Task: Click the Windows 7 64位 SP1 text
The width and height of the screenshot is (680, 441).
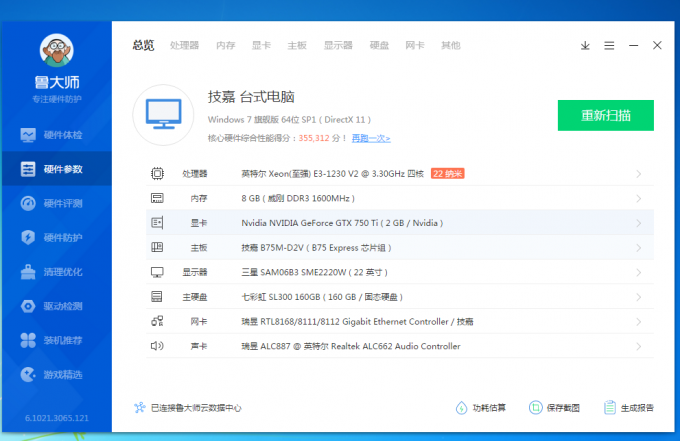Action: click(289, 119)
